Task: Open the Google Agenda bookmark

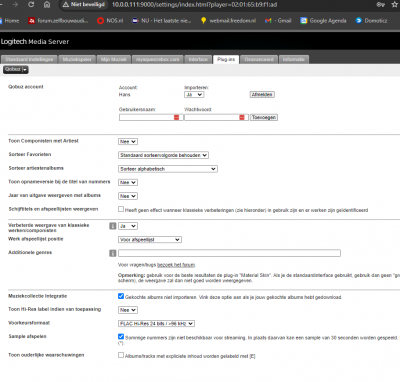Action: [323, 21]
